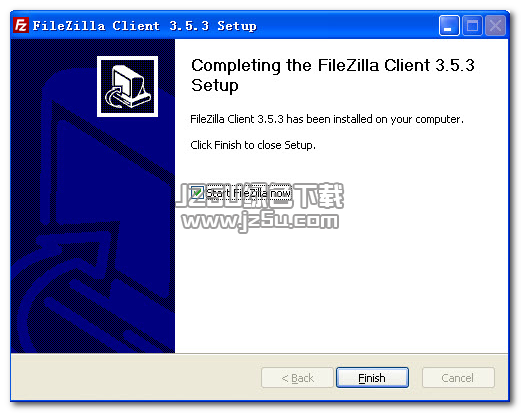This screenshot has height=413, width=521.
Task: Select the greyed-out Cancel button
Action: pyautogui.click(x=458, y=378)
